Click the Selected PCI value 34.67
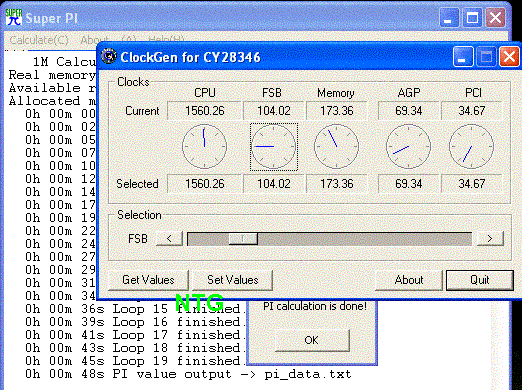This screenshot has width=522, height=390. (472, 184)
